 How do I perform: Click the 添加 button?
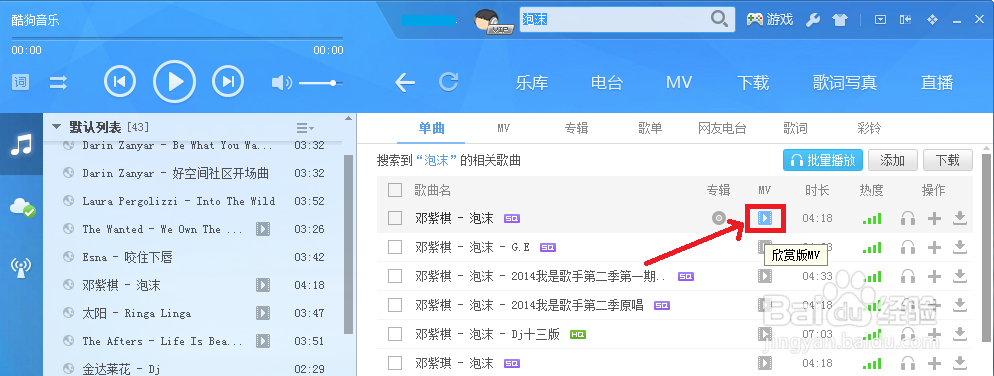893,160
